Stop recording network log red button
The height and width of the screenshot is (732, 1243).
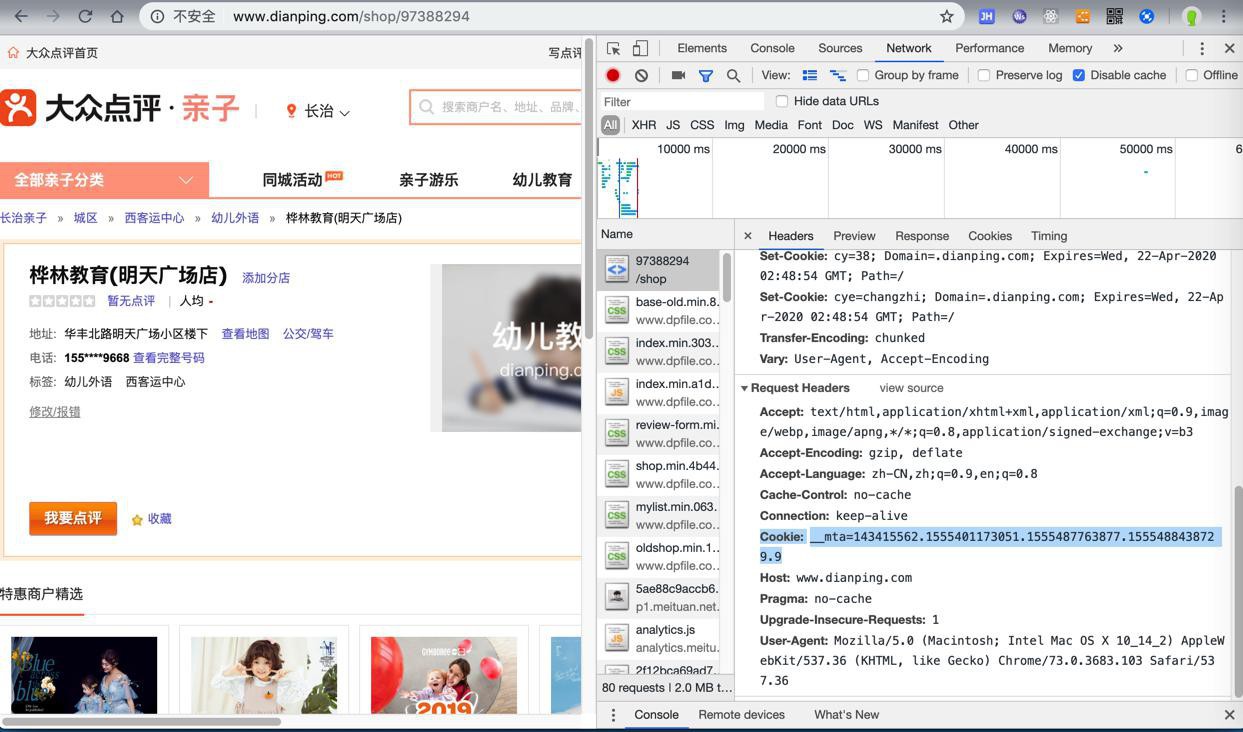[x=613, y=75]
